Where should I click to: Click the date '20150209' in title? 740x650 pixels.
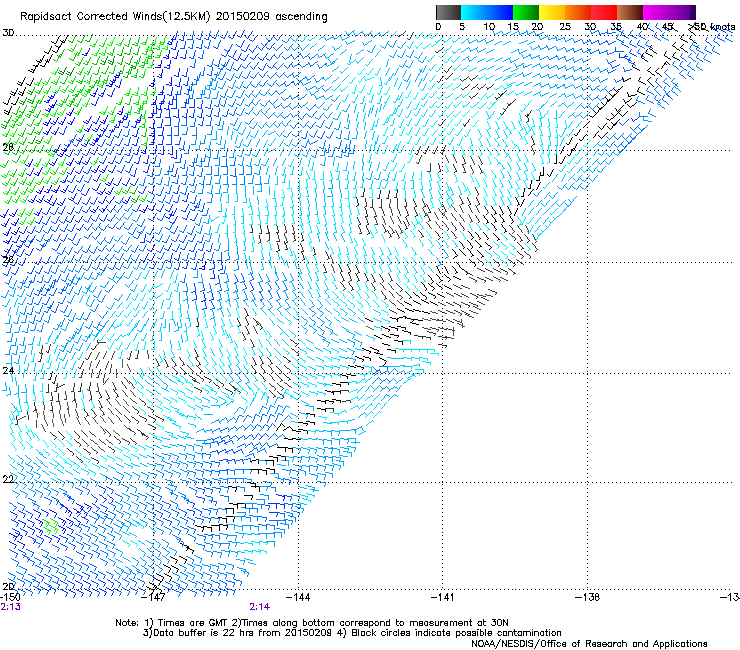point(243,17)
